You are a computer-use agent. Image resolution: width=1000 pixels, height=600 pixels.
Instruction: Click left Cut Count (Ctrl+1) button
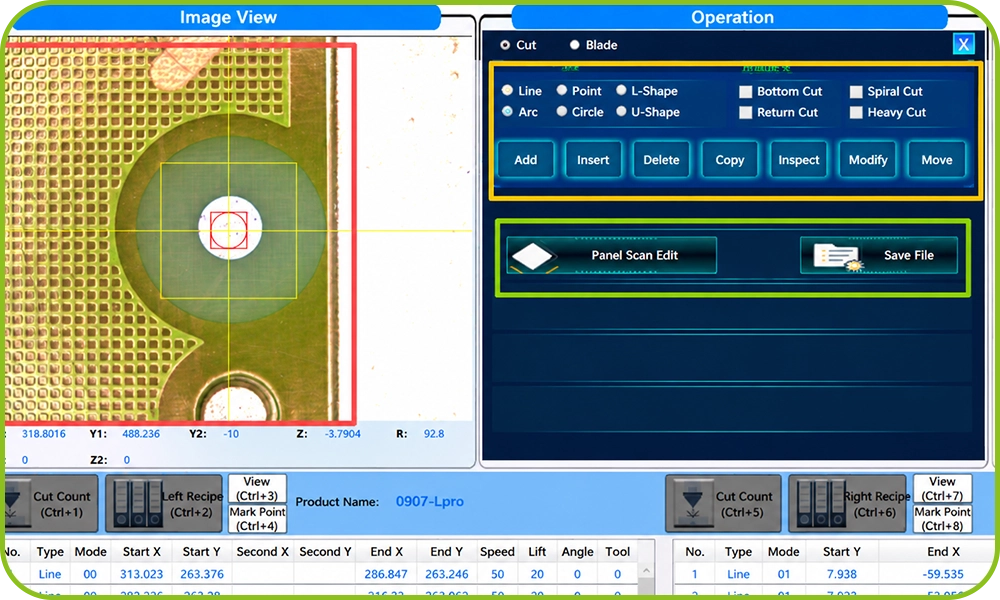click(51, 504)
